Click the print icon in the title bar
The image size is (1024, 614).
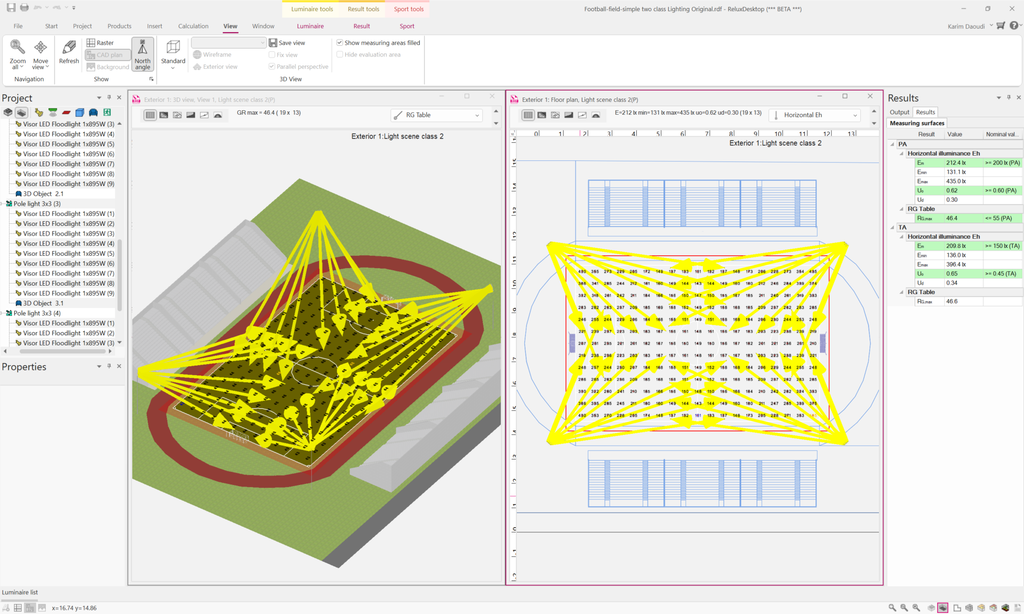tap(24, 8)
